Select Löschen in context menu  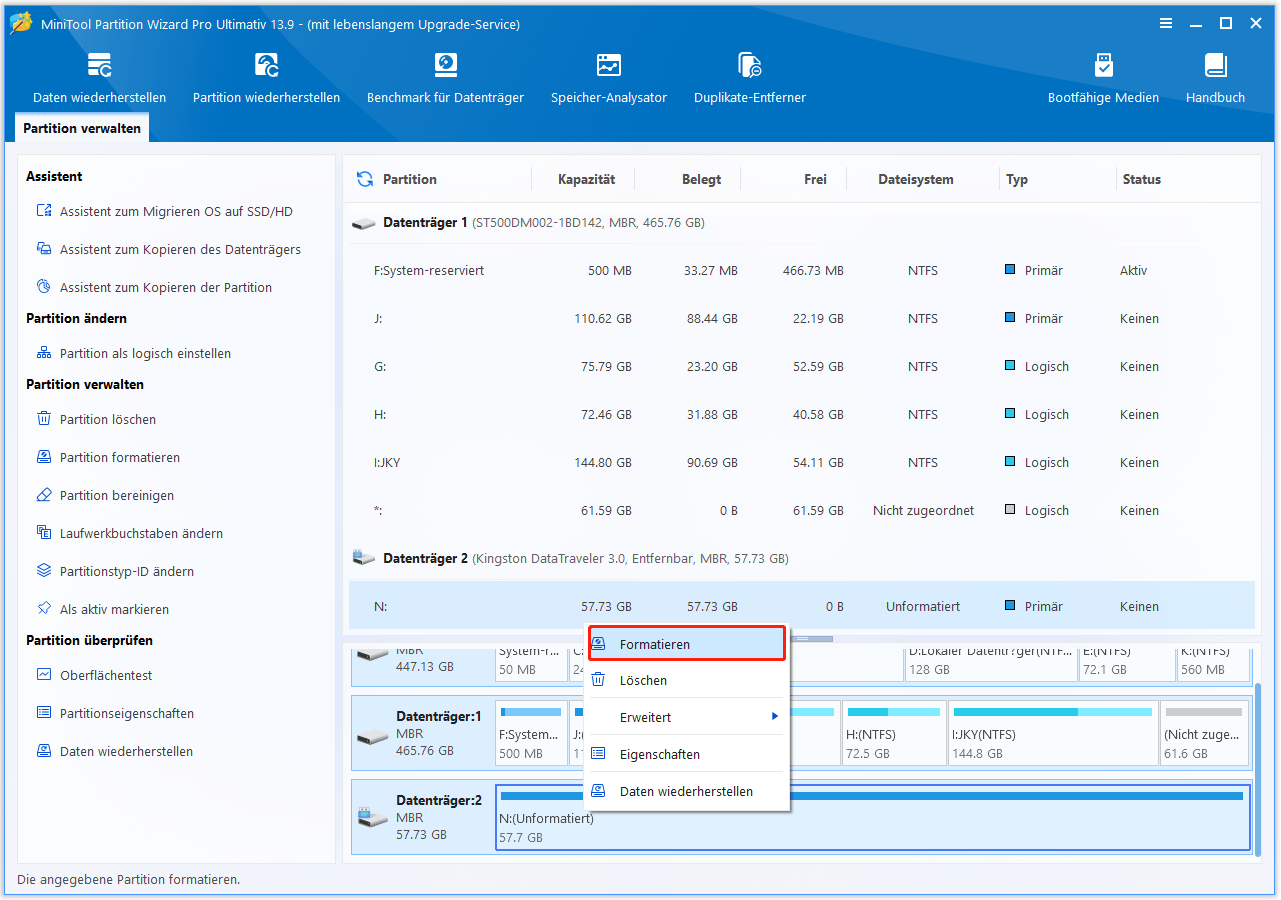tap(686, 681)
